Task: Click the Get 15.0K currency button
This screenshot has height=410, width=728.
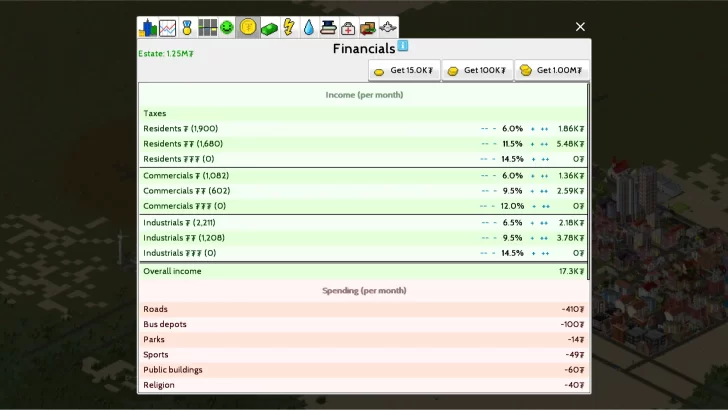Action: pyautogui.click(x=404, y=70)
